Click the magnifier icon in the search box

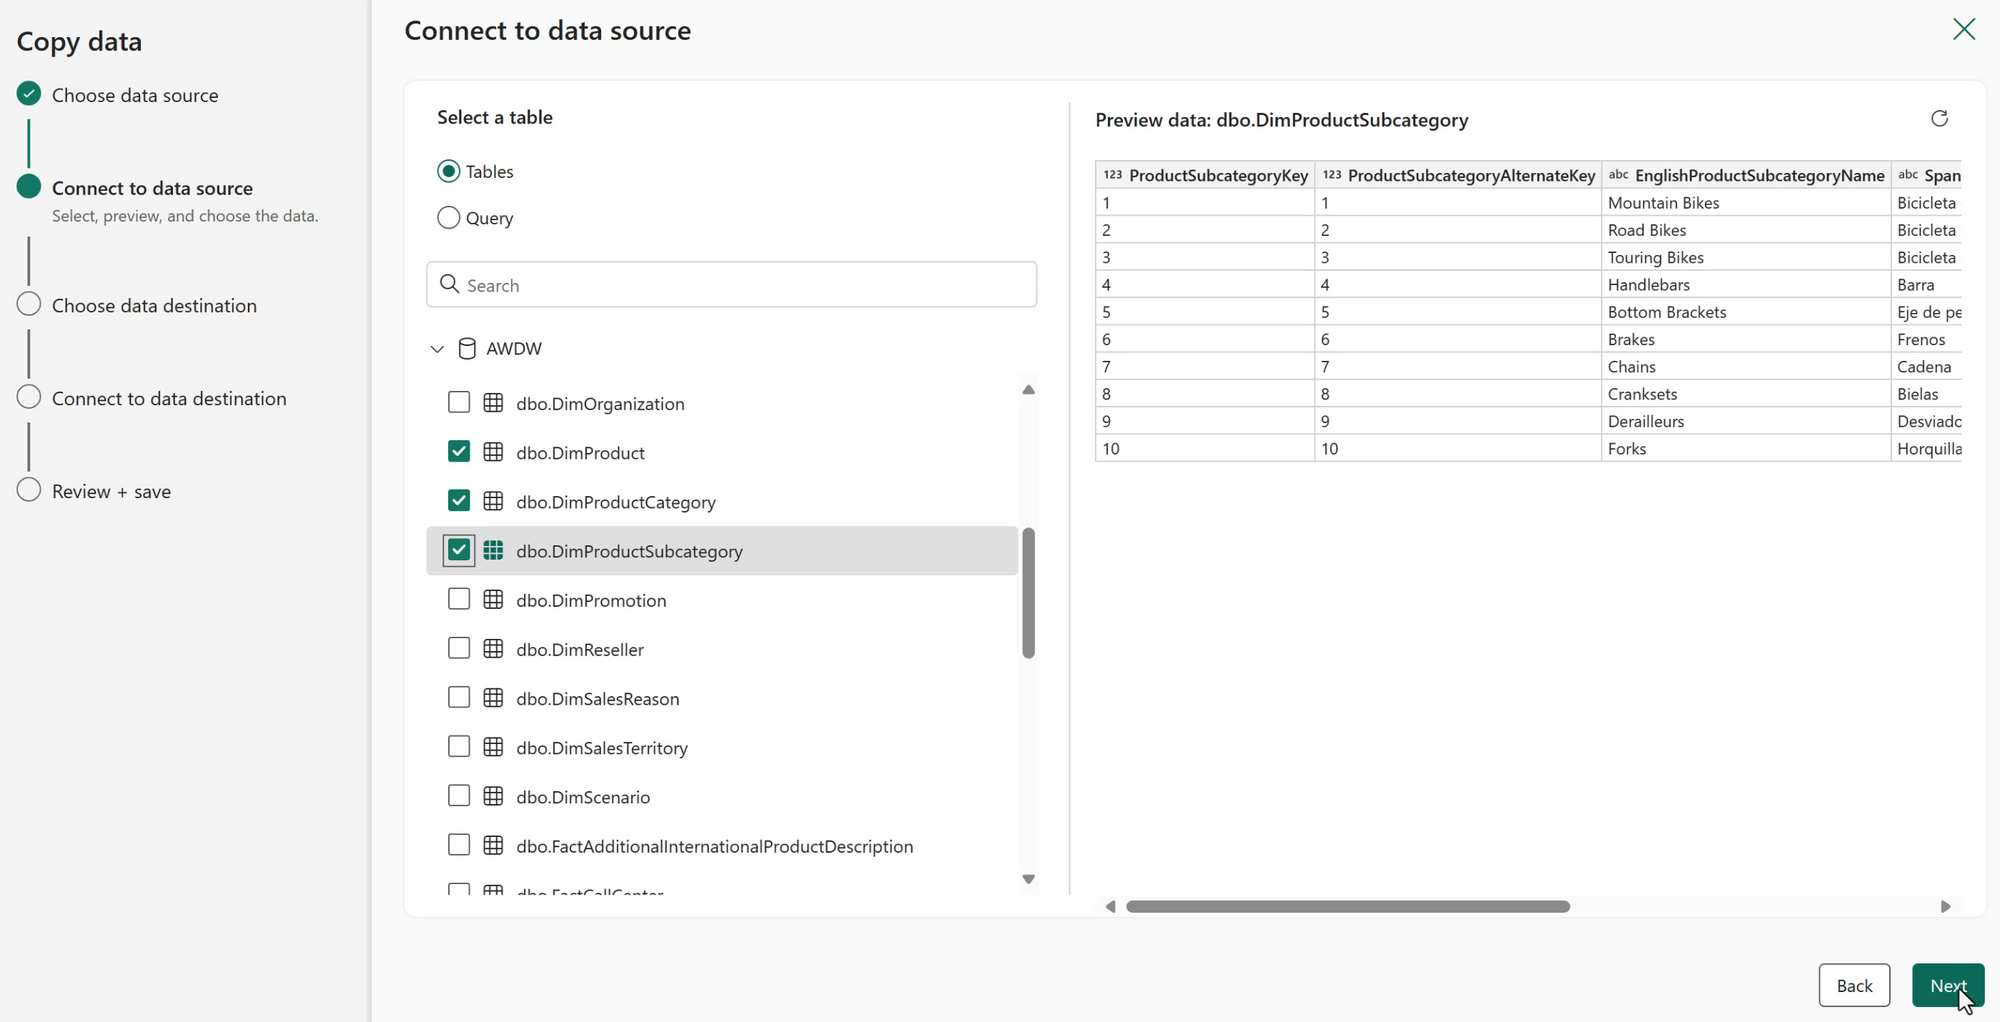tap(450, 285)
